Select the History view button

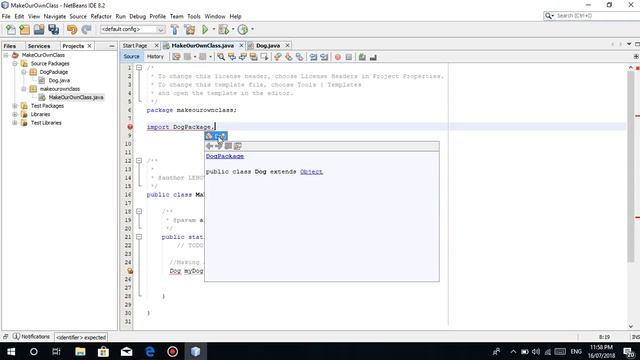click(x=155, y=57)
